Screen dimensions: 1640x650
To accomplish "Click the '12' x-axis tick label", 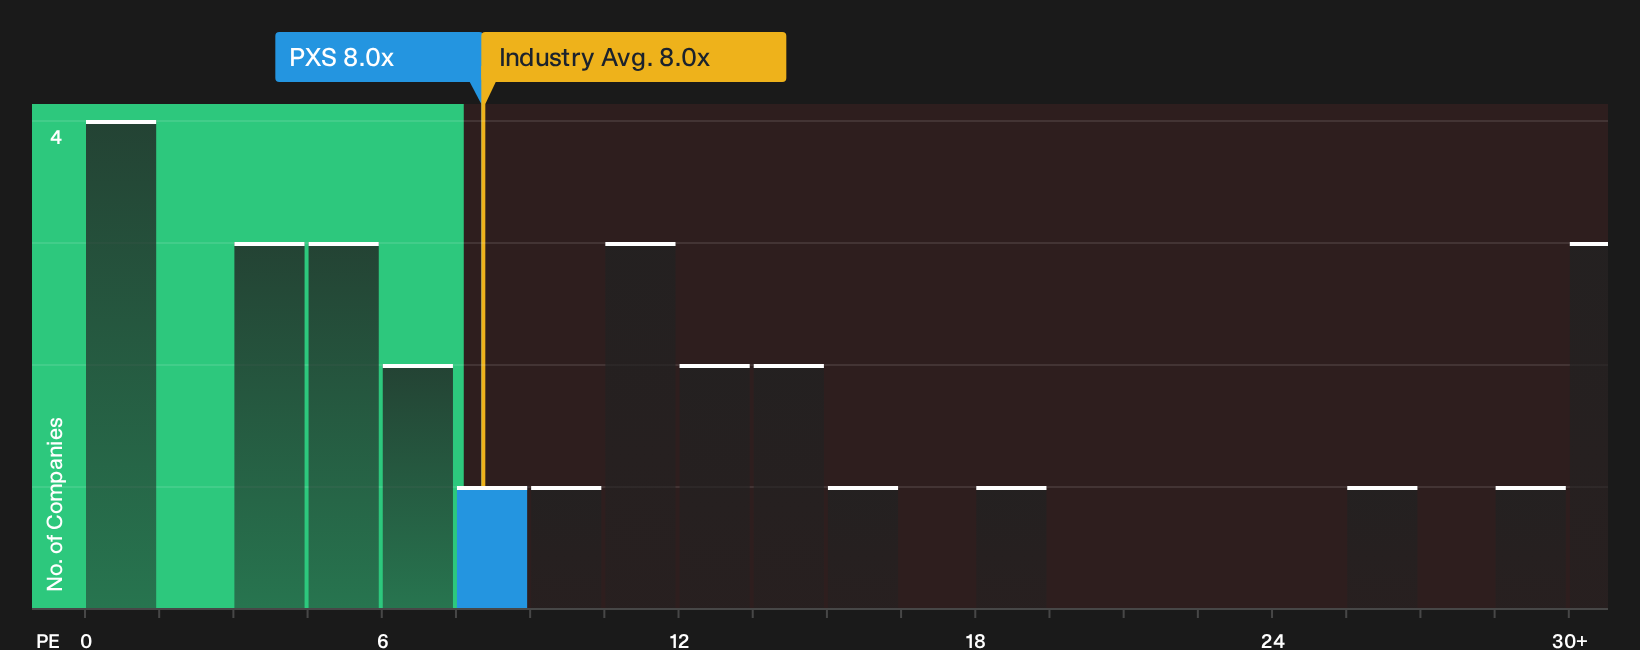I will (x=679, y=641).
